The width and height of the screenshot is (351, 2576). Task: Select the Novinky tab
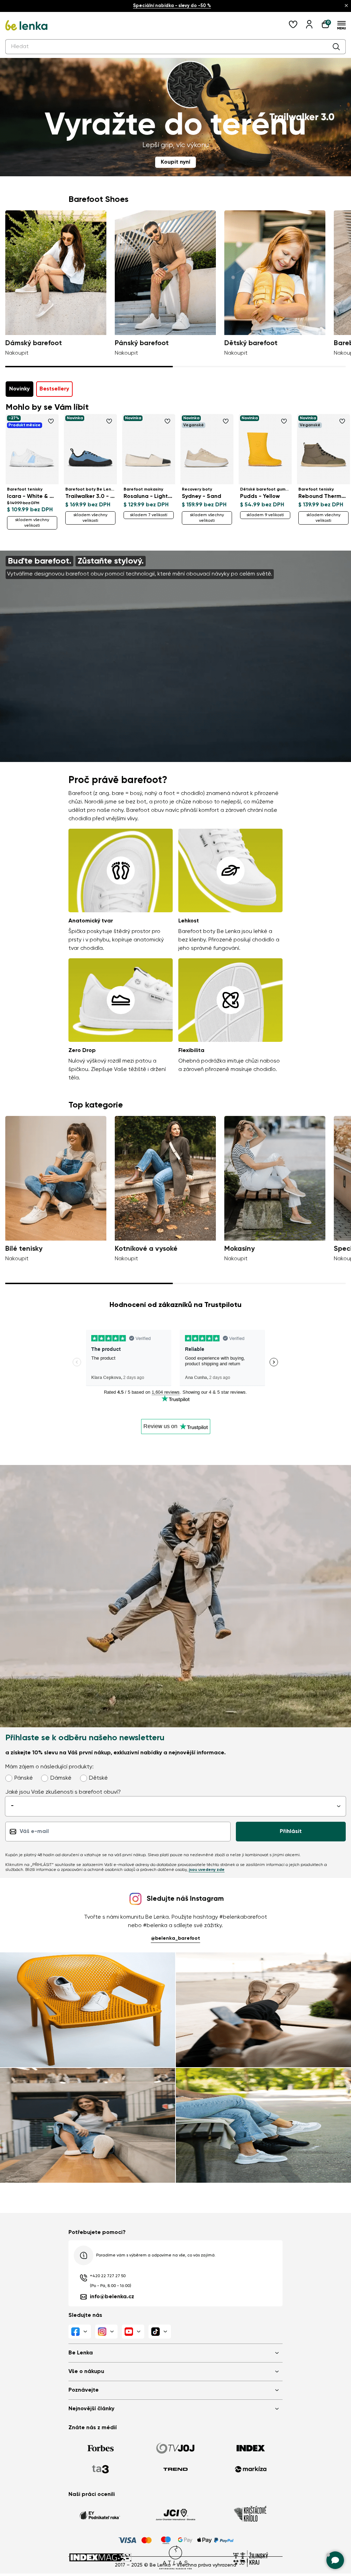click(19, 388)
